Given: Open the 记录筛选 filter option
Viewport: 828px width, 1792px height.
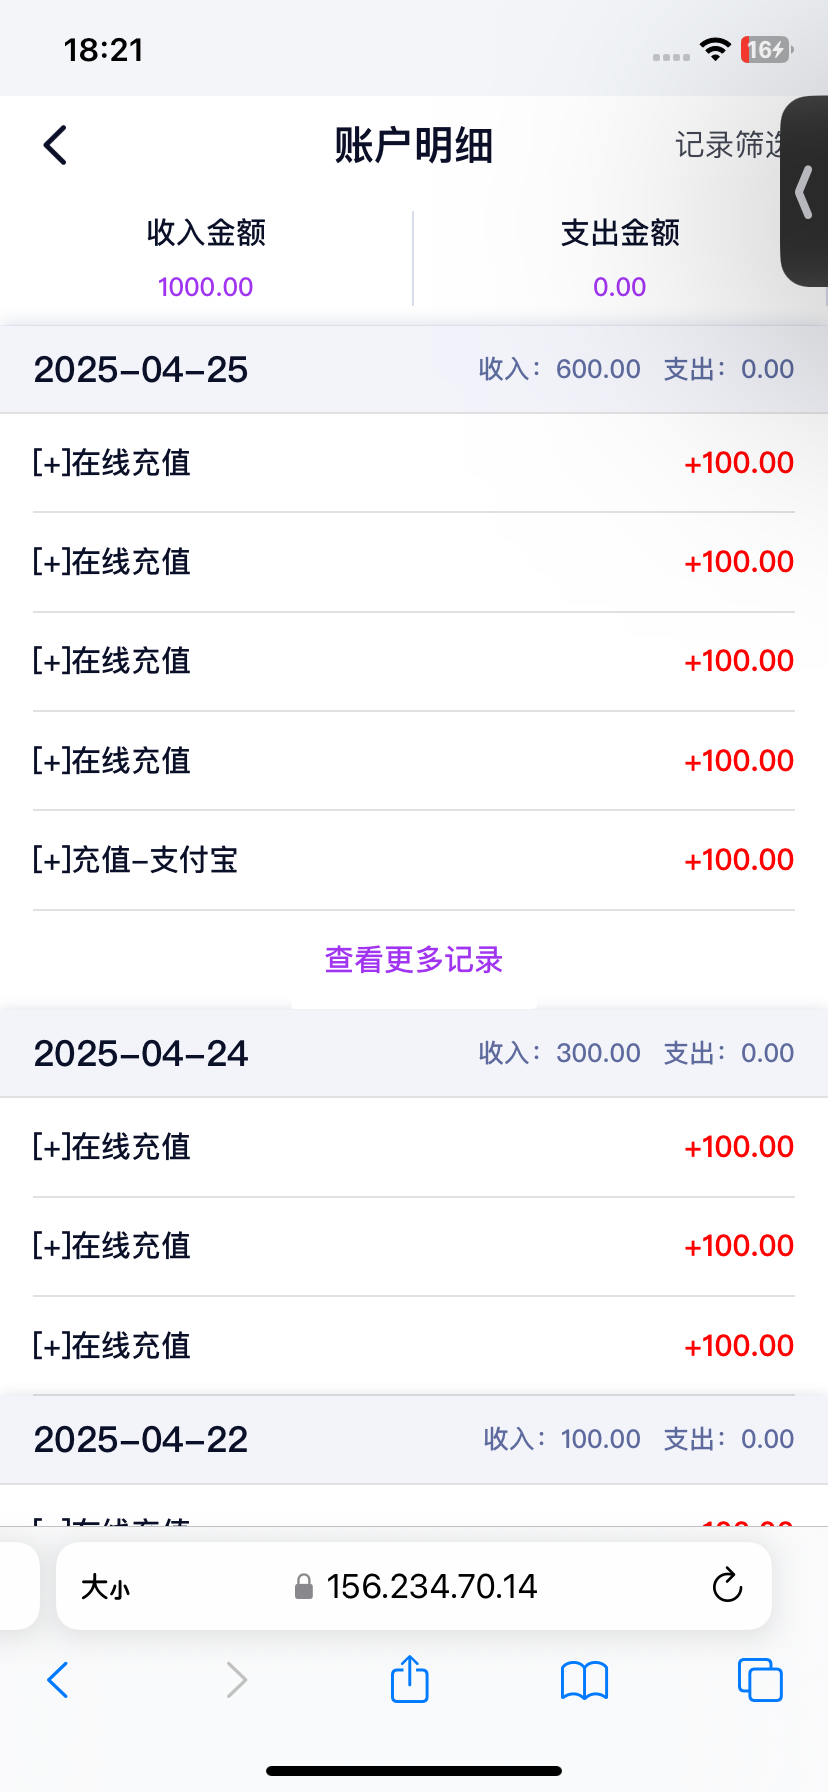Looking at the screenshot, I should pyautogui.click(x=728, y=146).
